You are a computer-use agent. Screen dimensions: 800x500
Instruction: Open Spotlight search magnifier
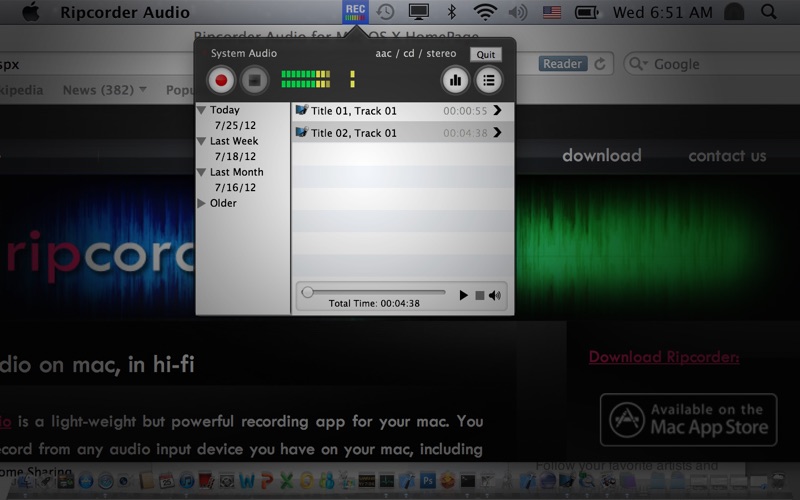click(x=768, y=11)
